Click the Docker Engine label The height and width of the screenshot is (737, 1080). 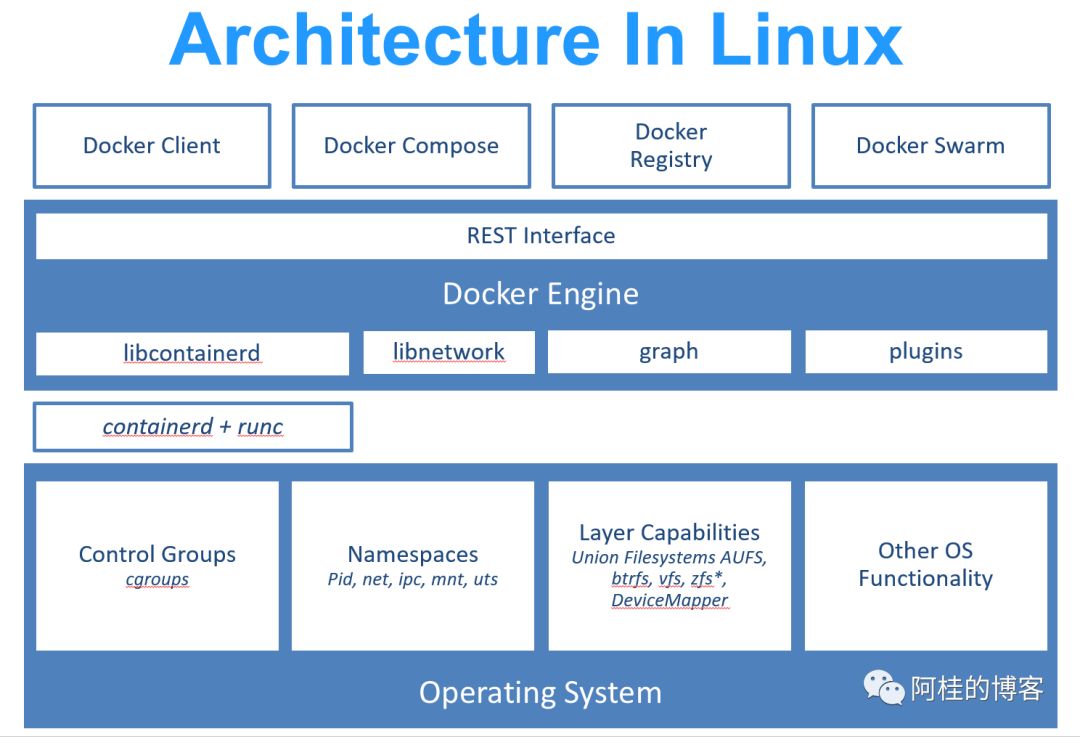coord(541,294)
